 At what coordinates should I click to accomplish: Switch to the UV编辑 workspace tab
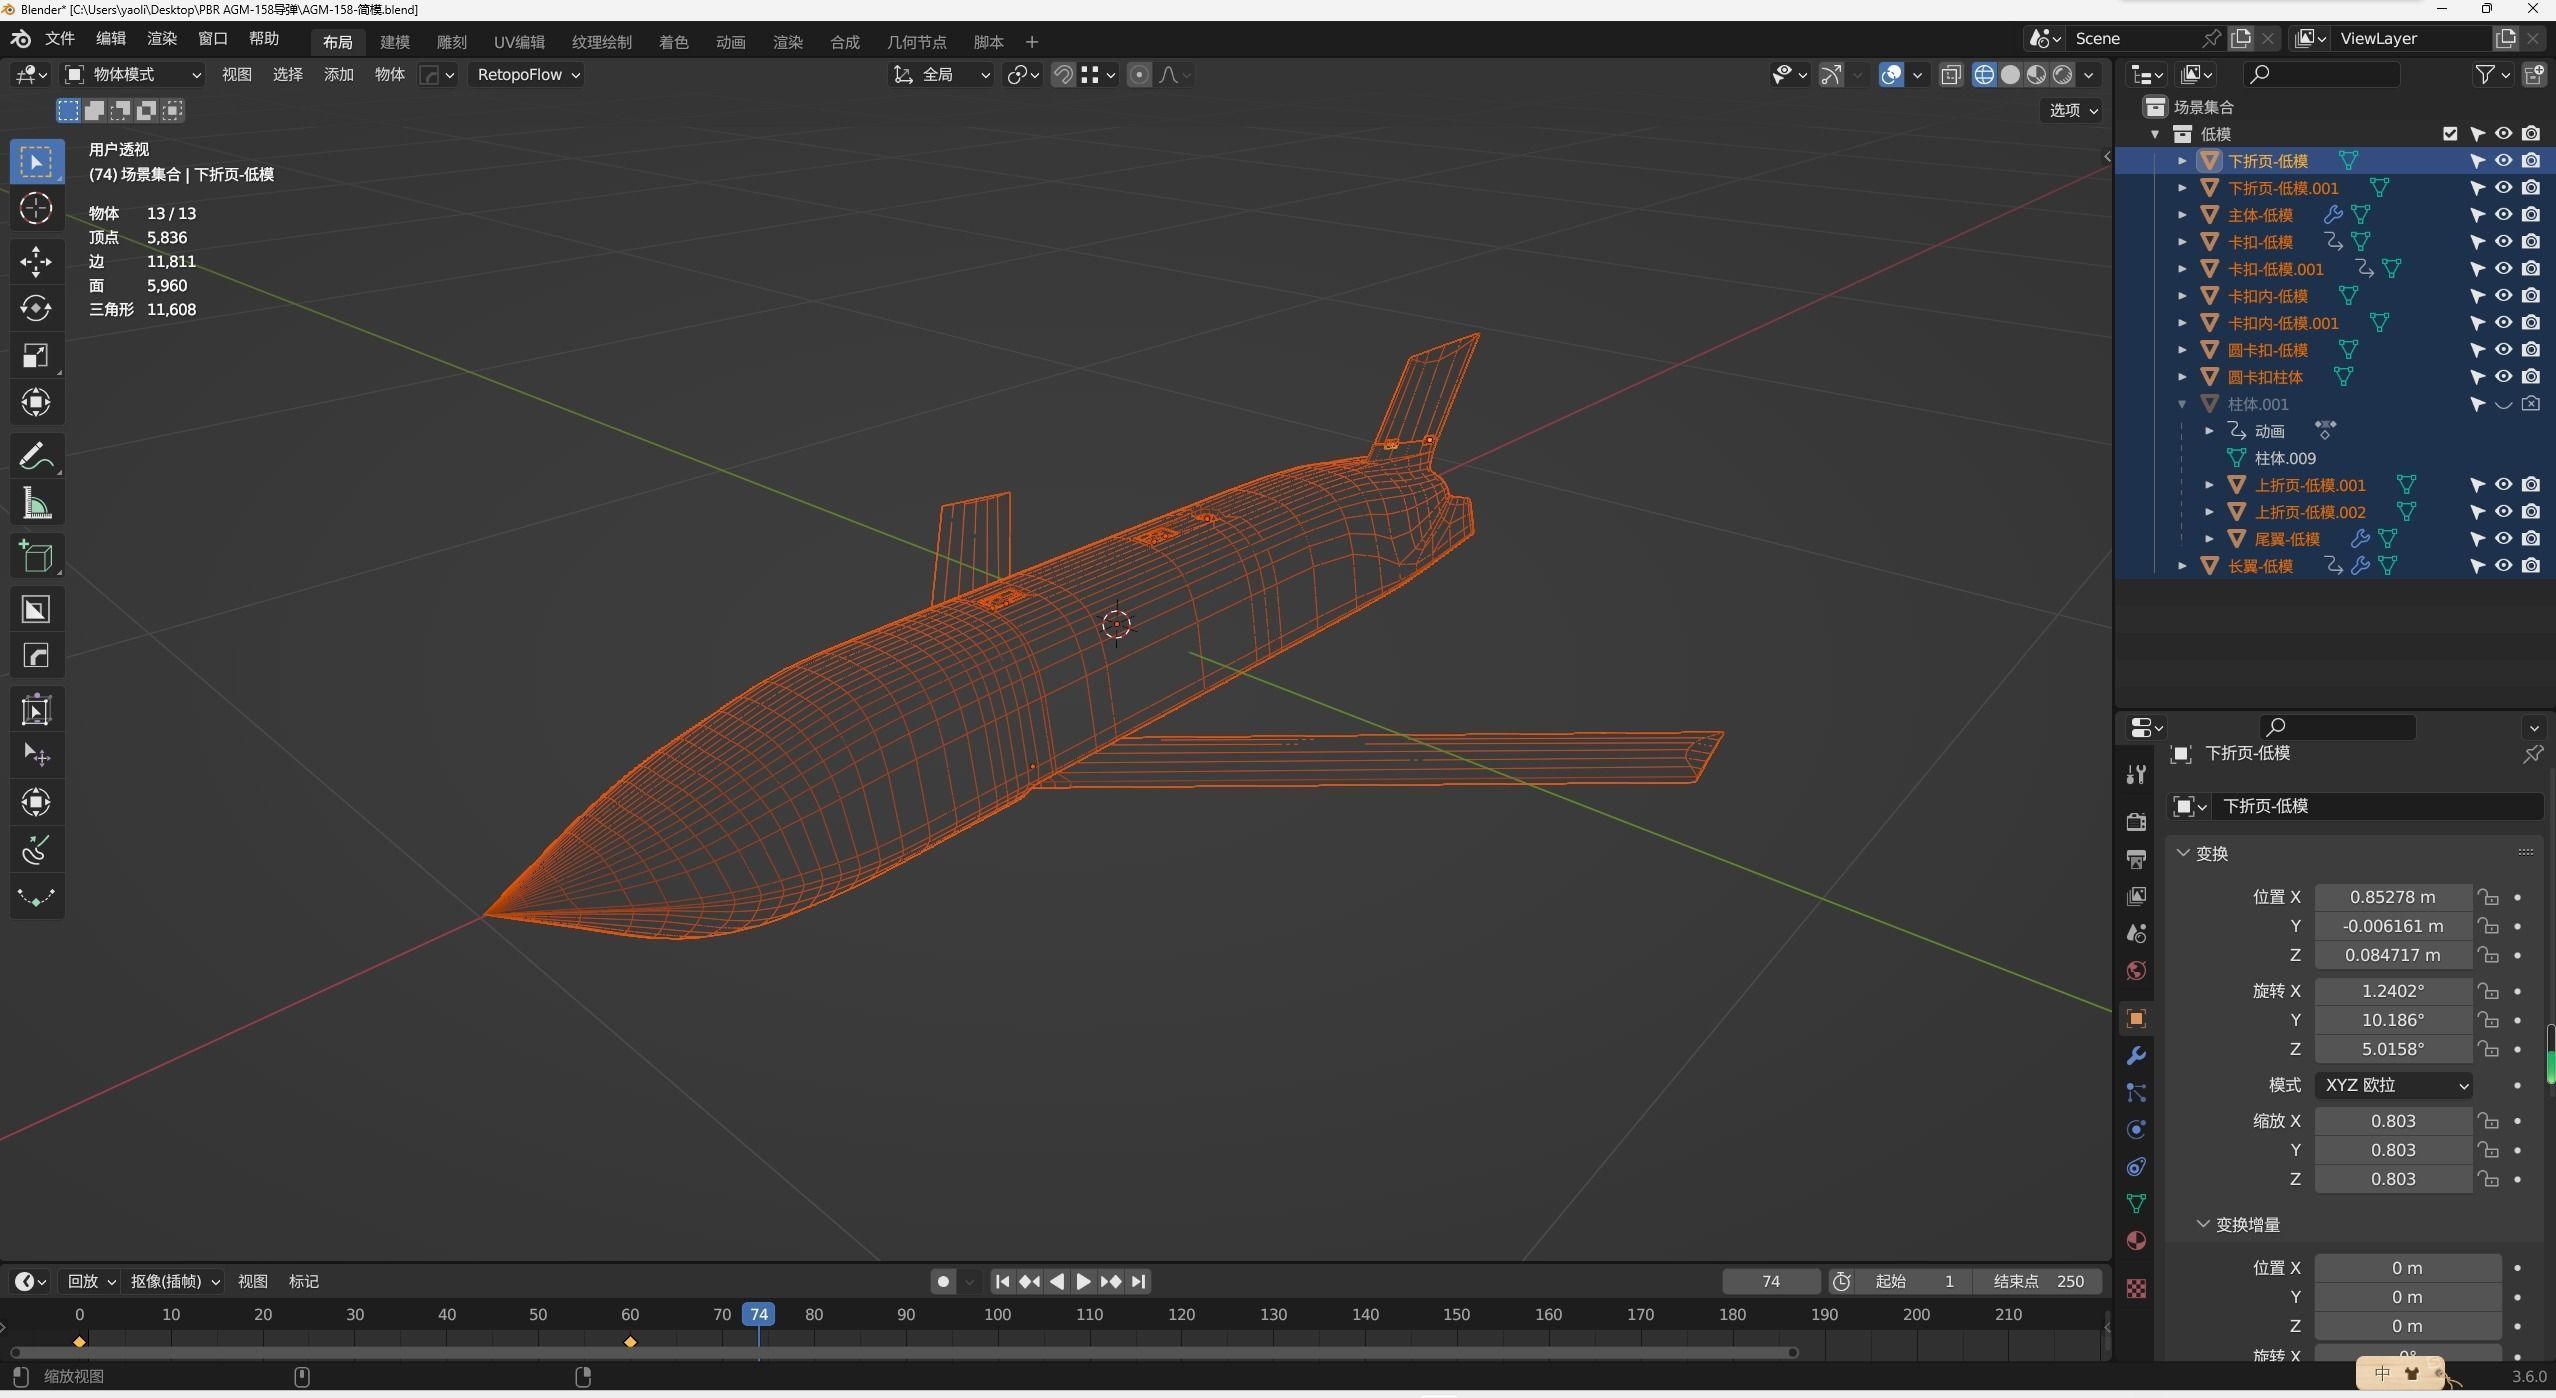(519, 42)
